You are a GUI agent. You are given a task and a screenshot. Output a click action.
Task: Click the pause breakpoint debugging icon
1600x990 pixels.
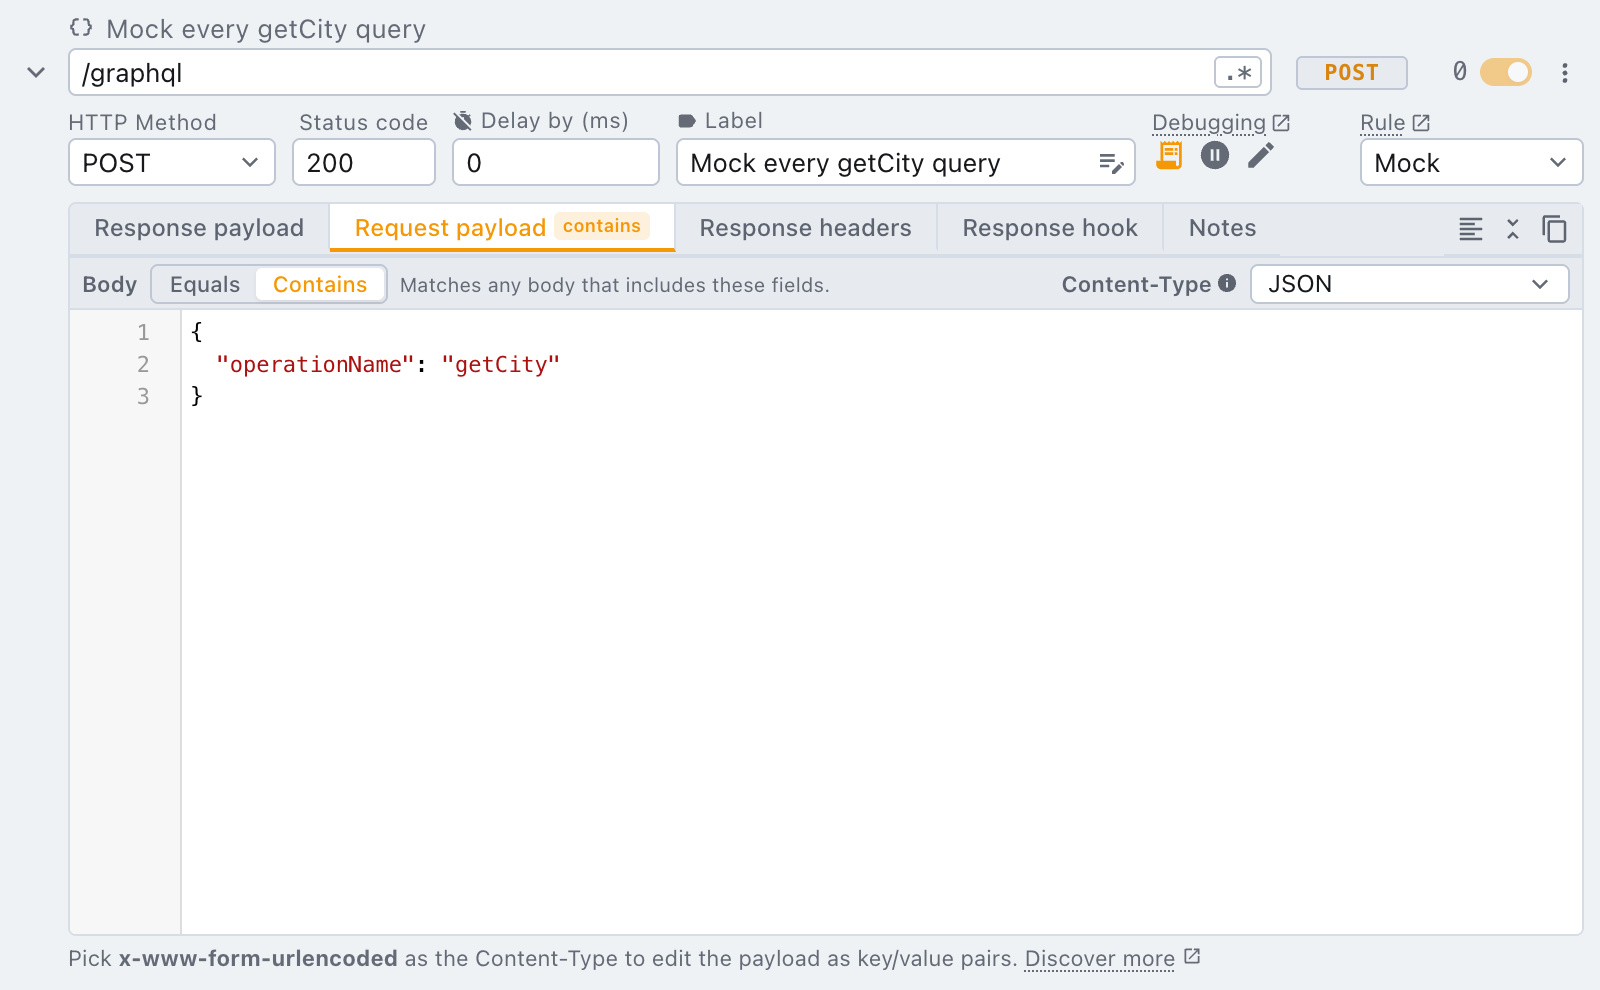click(1215, 155)
